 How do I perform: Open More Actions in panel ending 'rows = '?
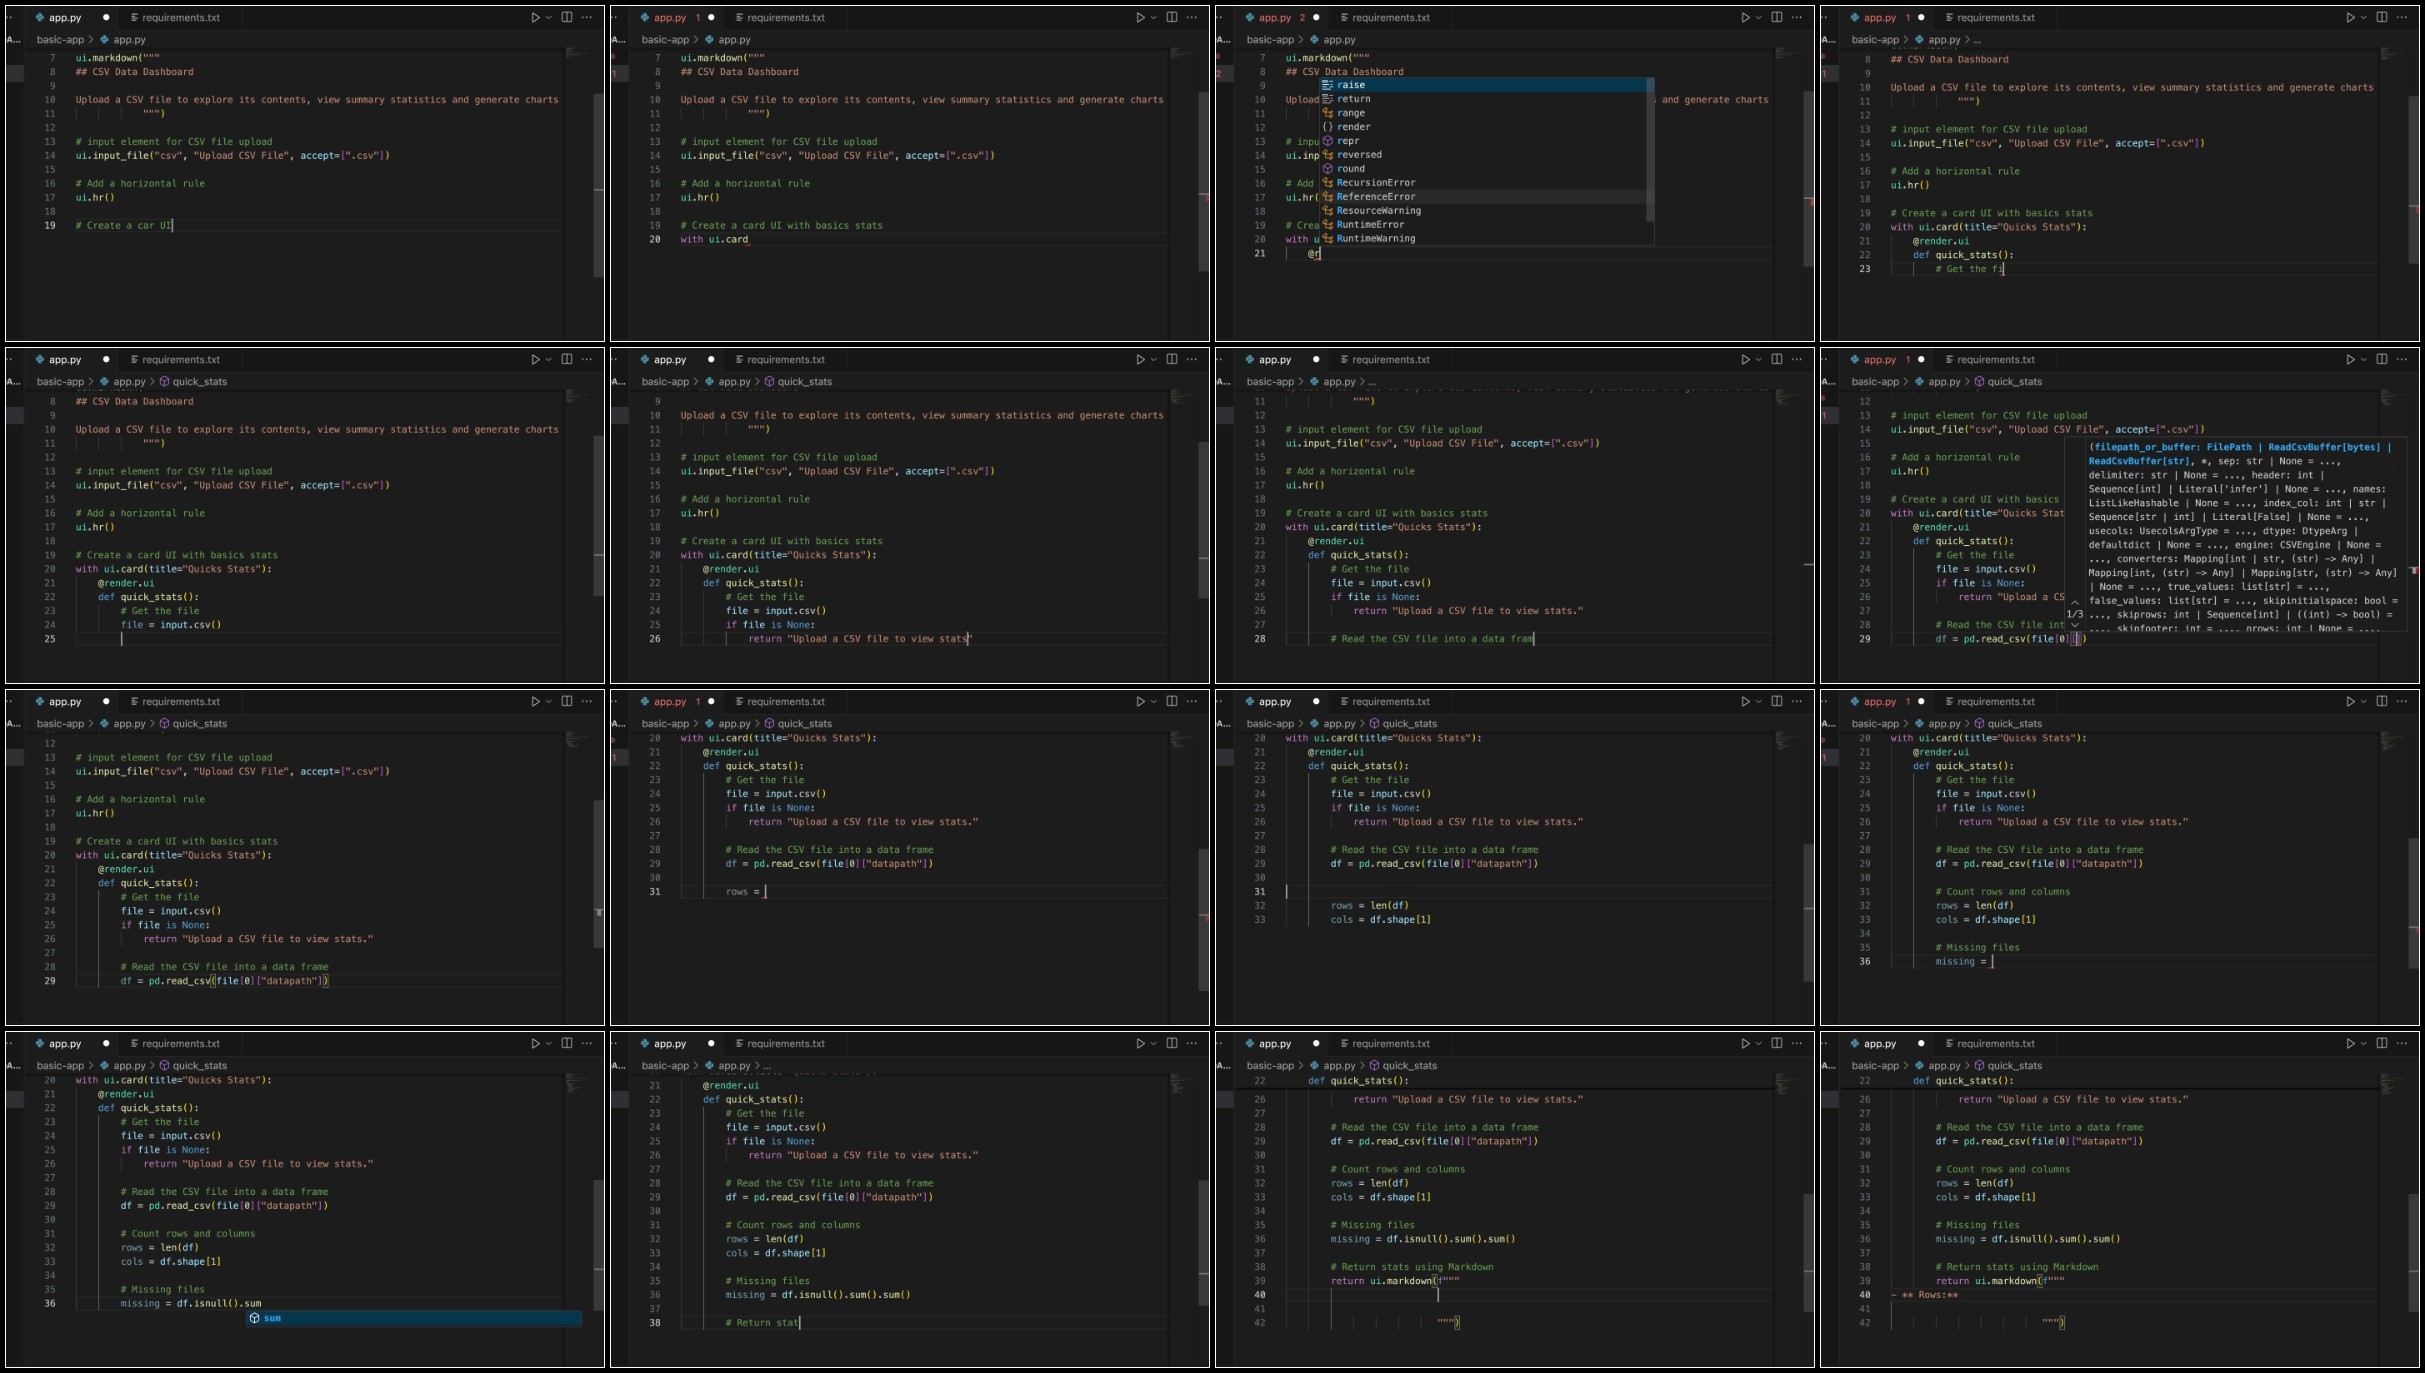coord(1192,701)
